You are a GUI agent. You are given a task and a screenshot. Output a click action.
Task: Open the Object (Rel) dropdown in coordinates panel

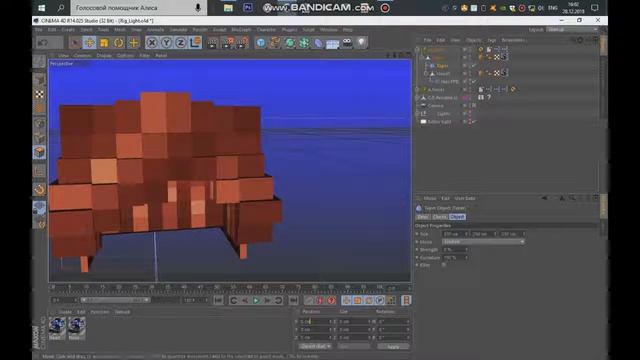[x=315, y=347]
